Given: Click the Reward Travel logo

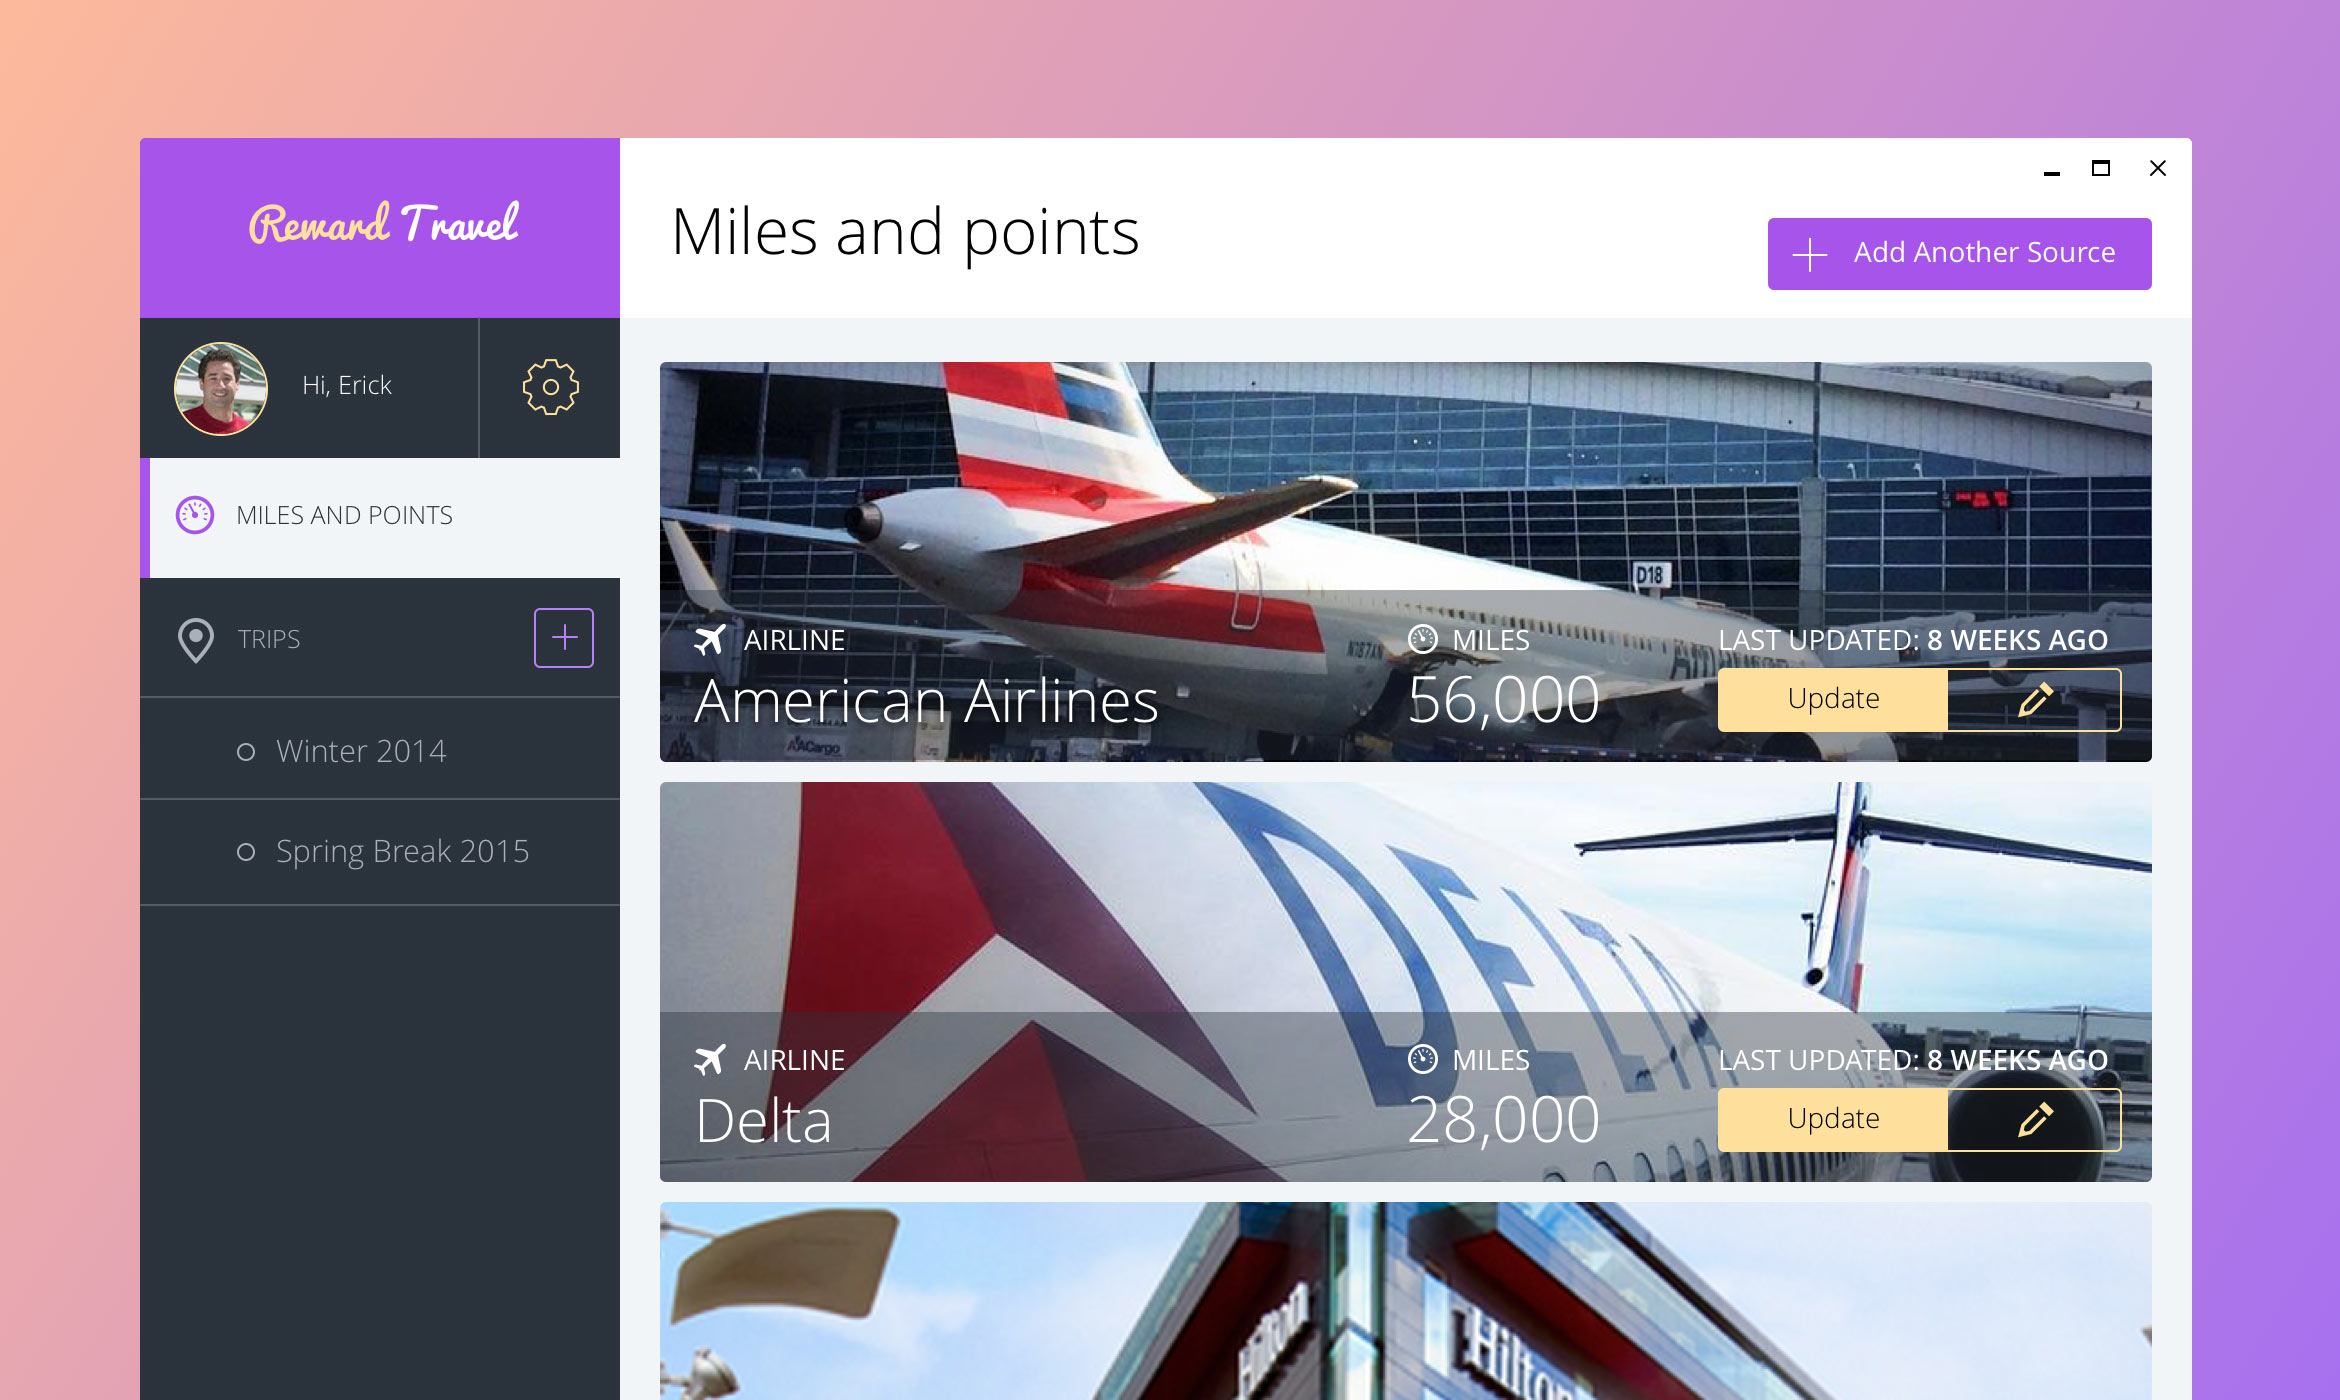Looking at the screenshot, I should (x=384, y=224).
